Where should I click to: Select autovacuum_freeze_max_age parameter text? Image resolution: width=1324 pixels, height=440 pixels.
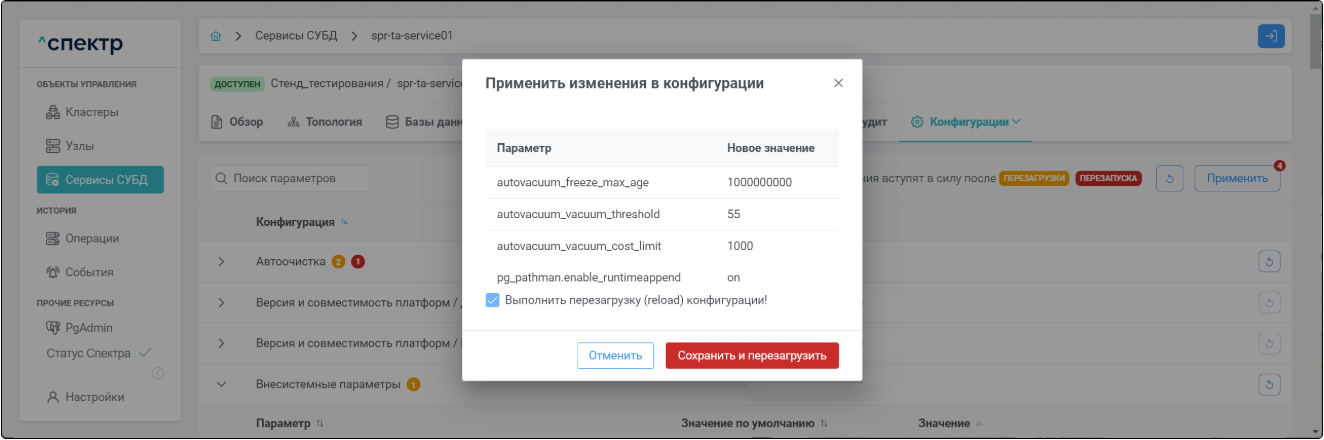(573, 183)
